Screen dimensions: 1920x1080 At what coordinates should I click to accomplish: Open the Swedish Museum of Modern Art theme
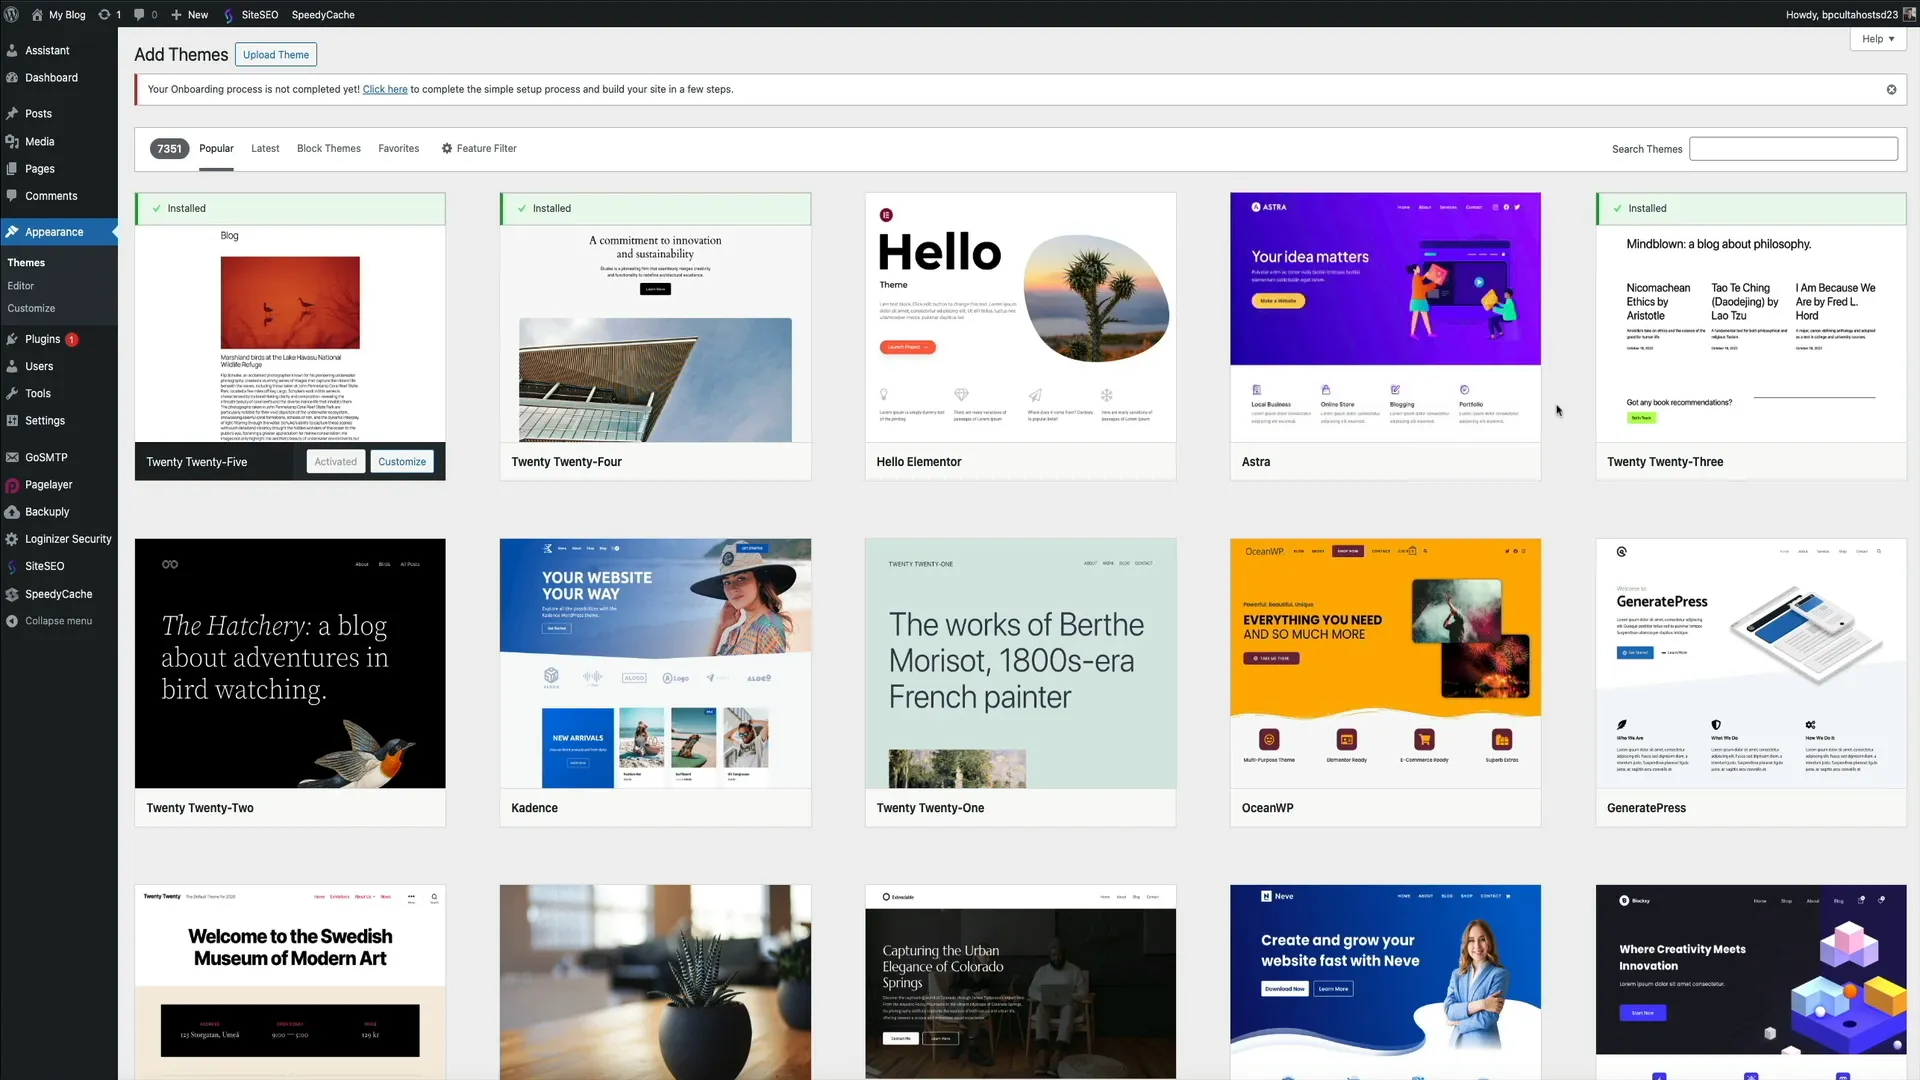290,982
